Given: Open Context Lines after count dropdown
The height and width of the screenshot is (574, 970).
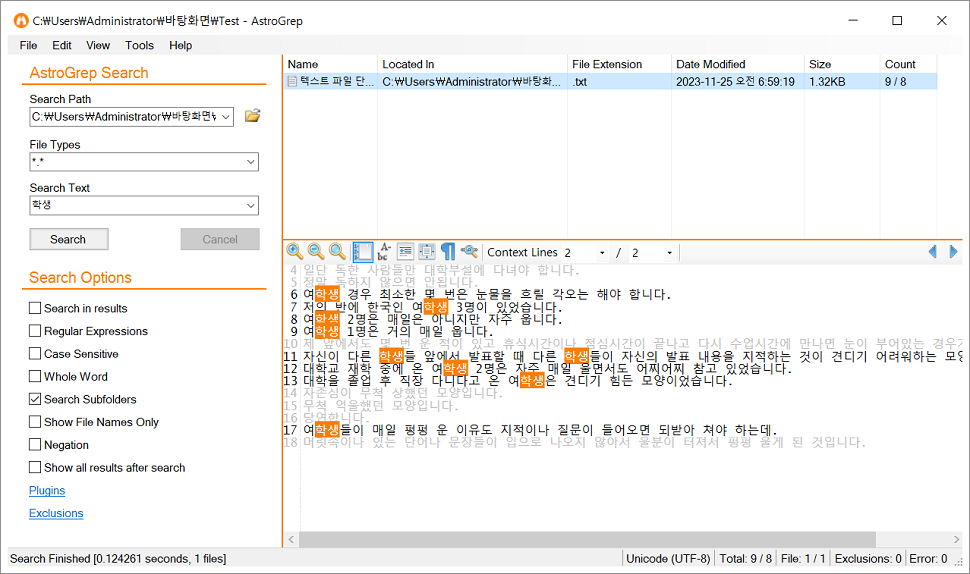Looking at the screenshot, I should (669, 252).
